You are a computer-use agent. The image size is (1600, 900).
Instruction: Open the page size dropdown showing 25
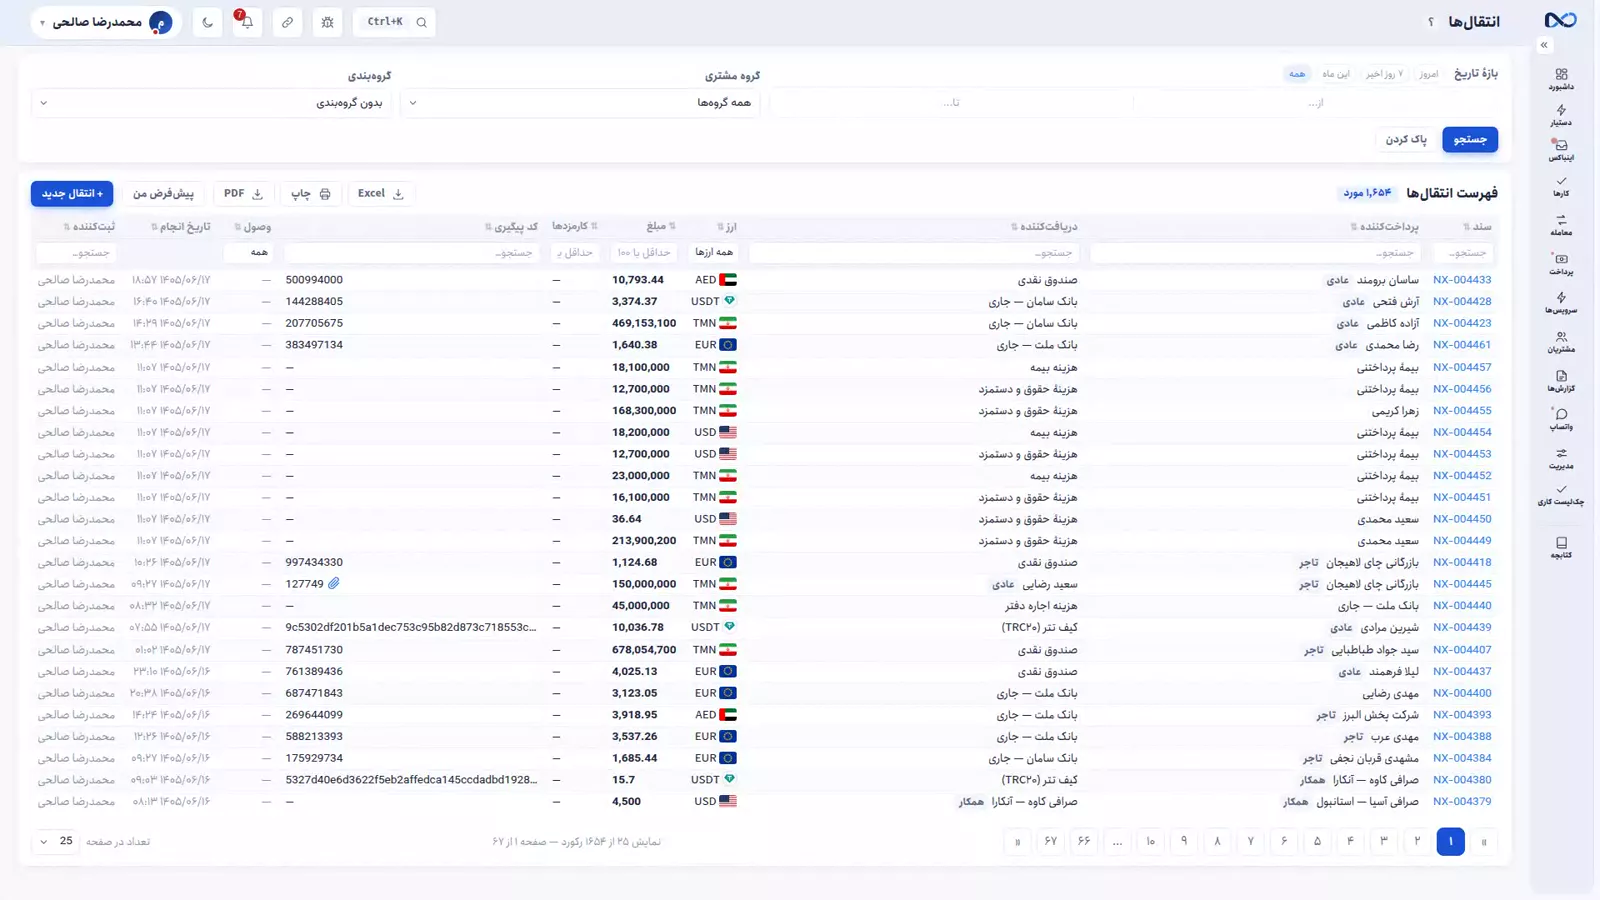(55, 841)
